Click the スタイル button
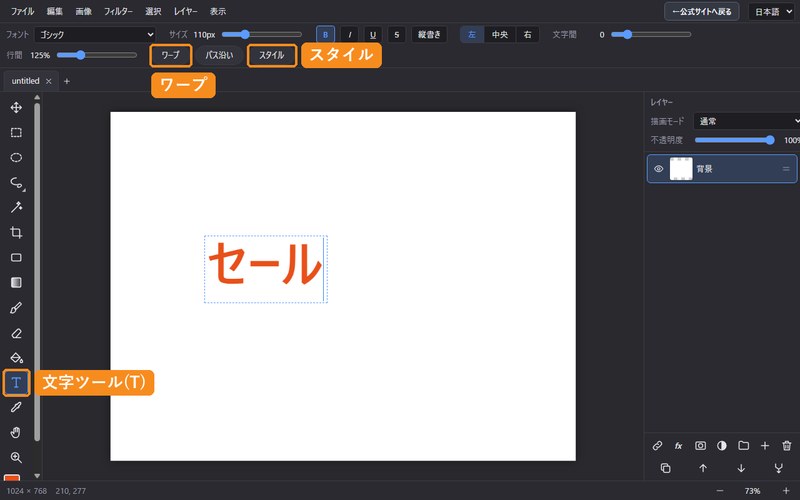Screen dimensions: 800x500 click(x=271, y=55)
